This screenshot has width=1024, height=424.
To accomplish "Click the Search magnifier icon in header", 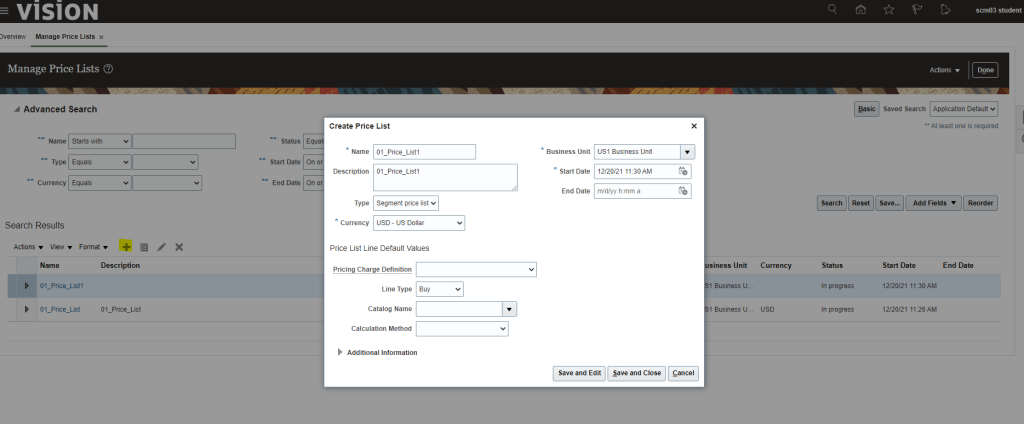I will coord(831,10).
